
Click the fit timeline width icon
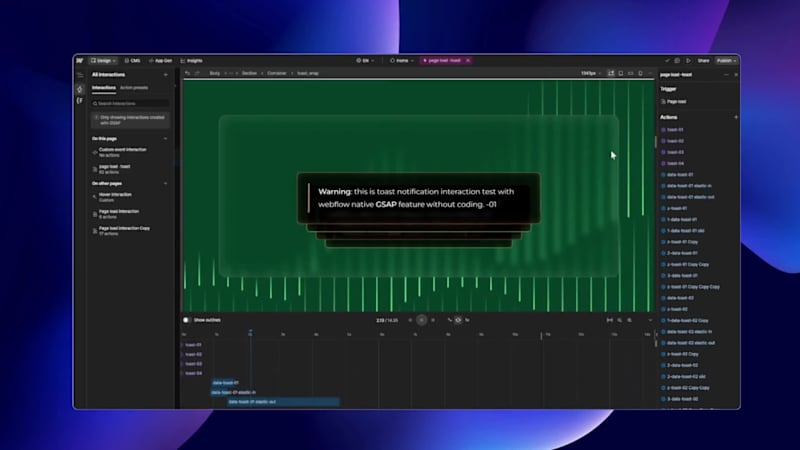(610, 320)
